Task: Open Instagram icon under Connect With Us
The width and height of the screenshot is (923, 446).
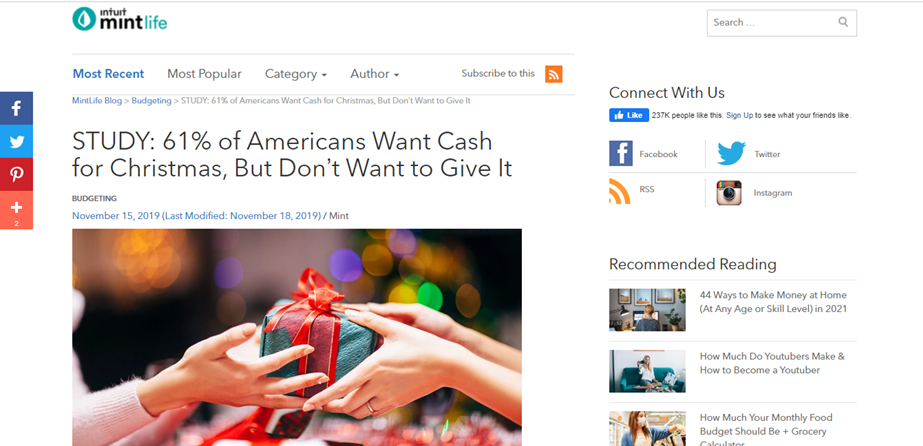Action: [x=729, y=193]
